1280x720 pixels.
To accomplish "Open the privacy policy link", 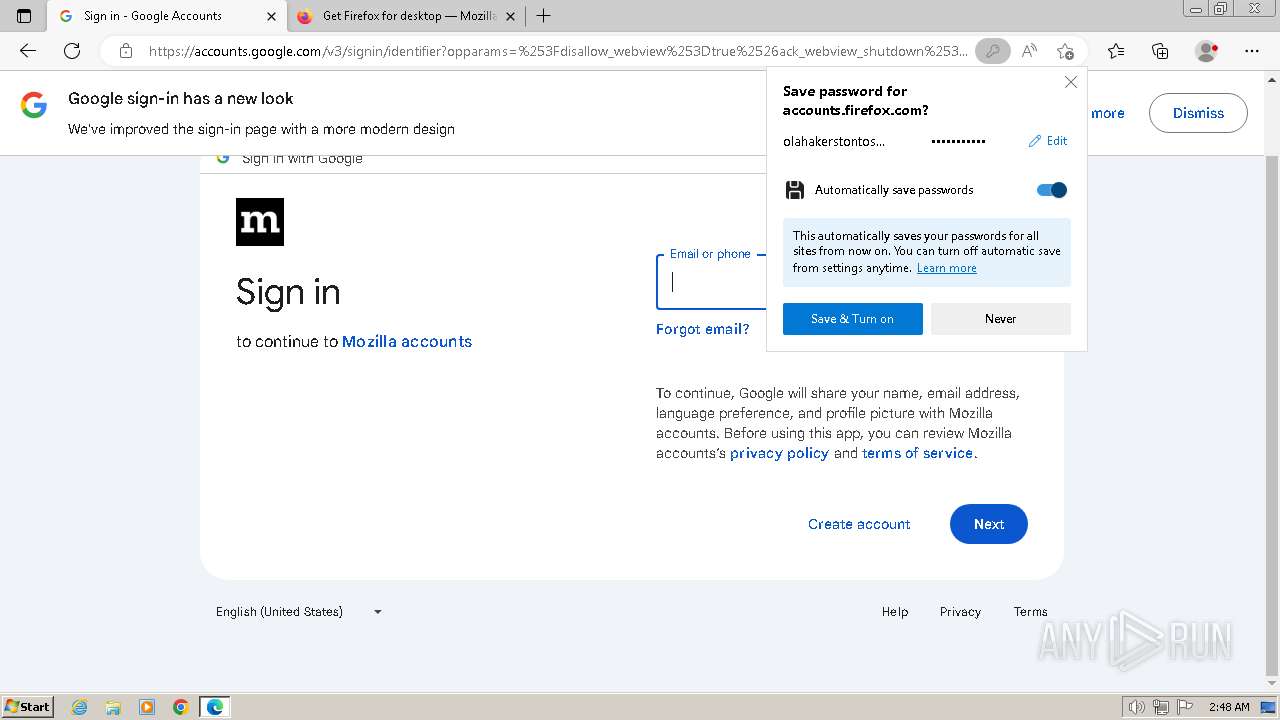I will point(779,453).
